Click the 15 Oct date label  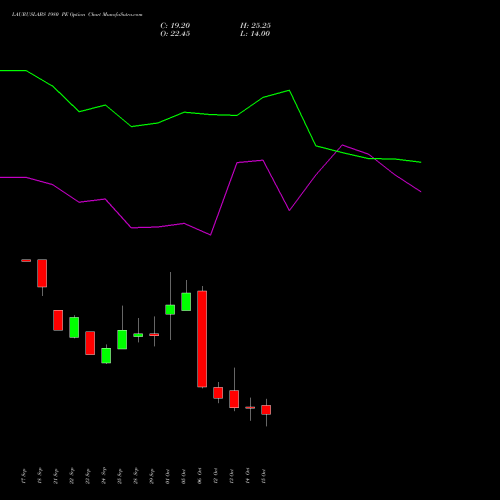coord(264,476)
